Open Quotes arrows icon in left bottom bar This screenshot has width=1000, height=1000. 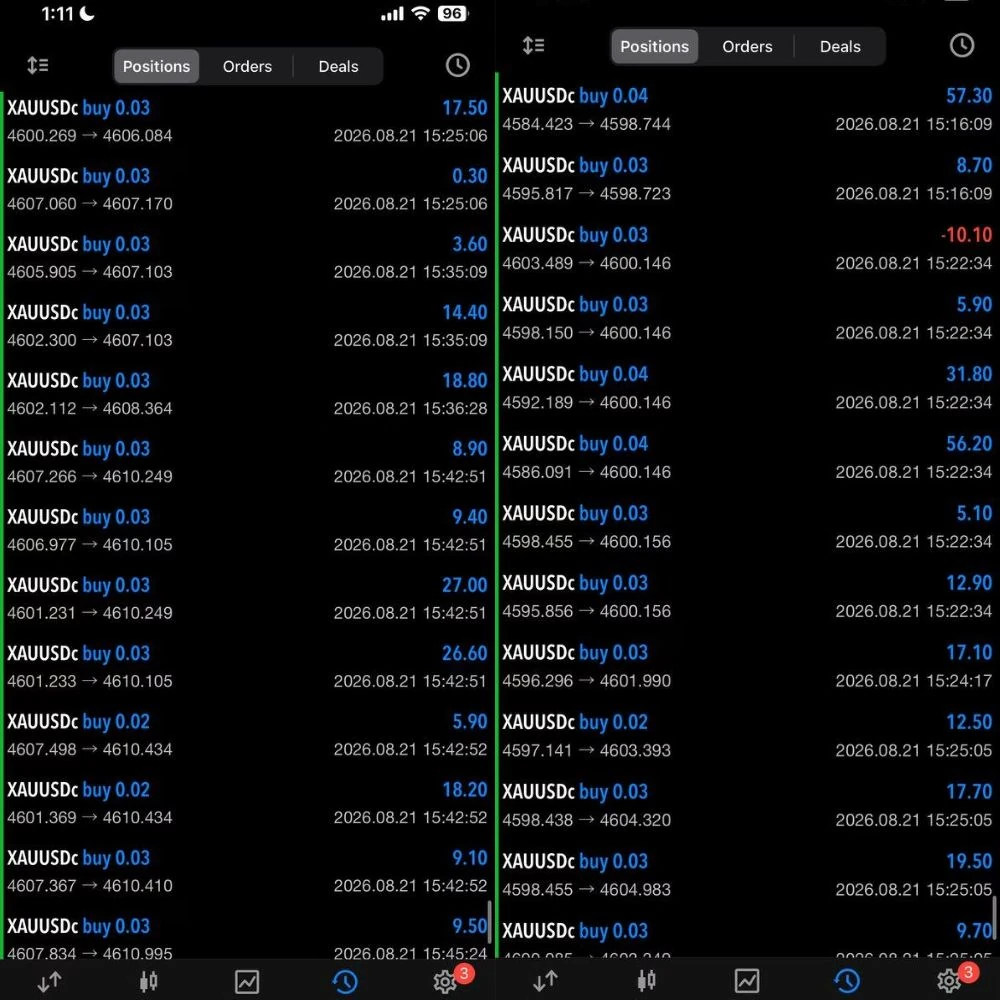(49, 981)
